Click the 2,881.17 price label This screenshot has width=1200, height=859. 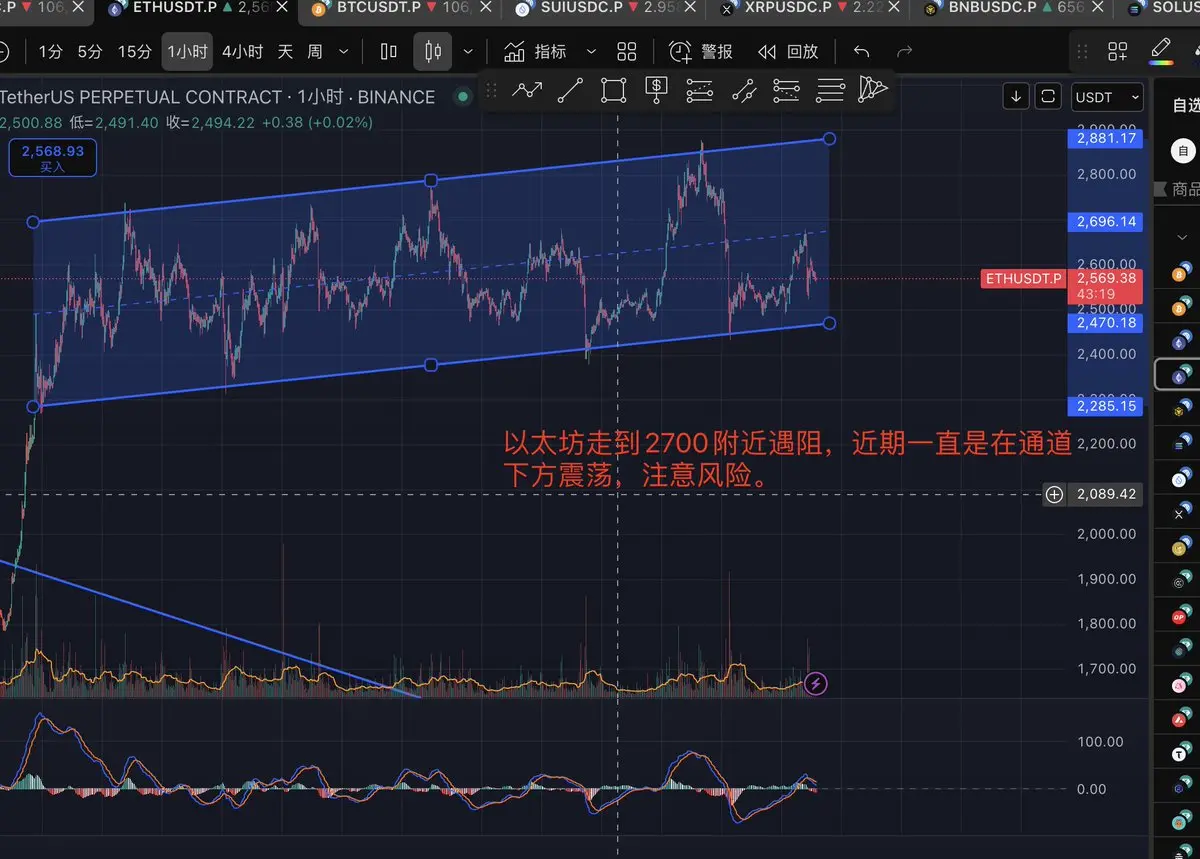[x=1106, y=139]
